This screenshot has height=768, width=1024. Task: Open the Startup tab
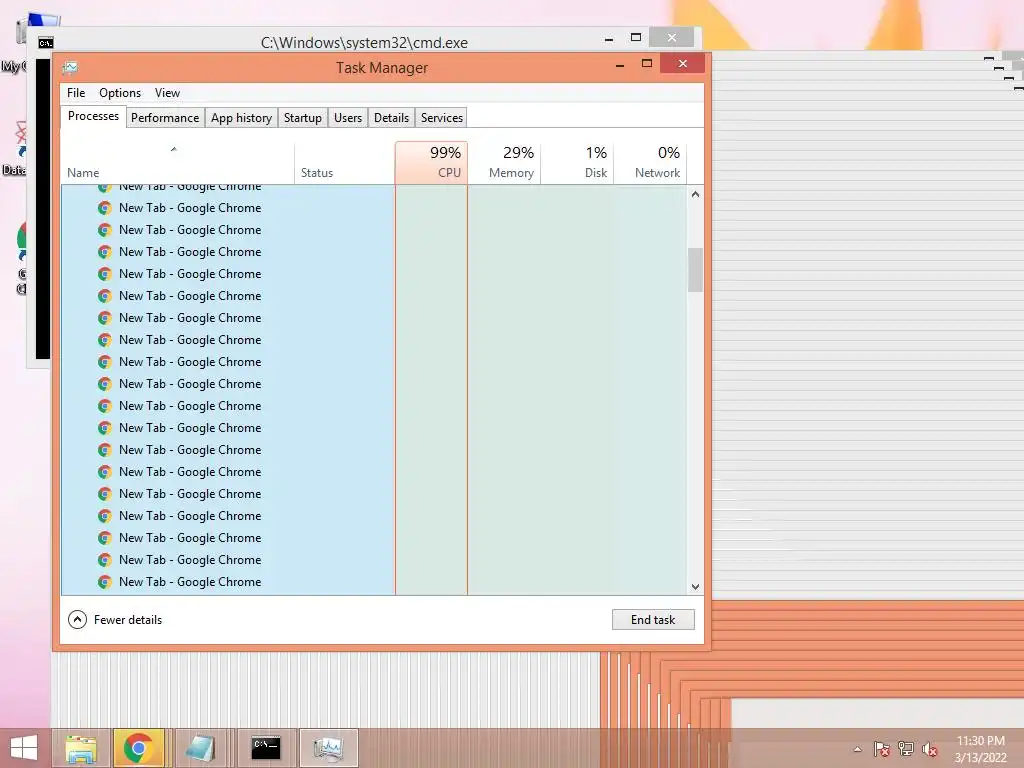tap(302, 118)
